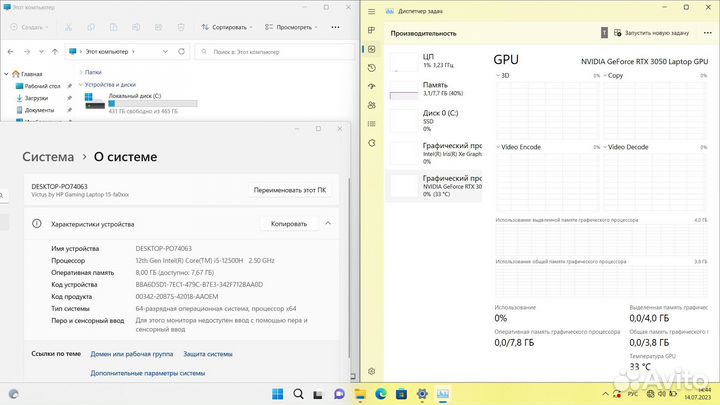Select the Intel Iris Xe GPU item
The image size is (720, 405).
435,153
